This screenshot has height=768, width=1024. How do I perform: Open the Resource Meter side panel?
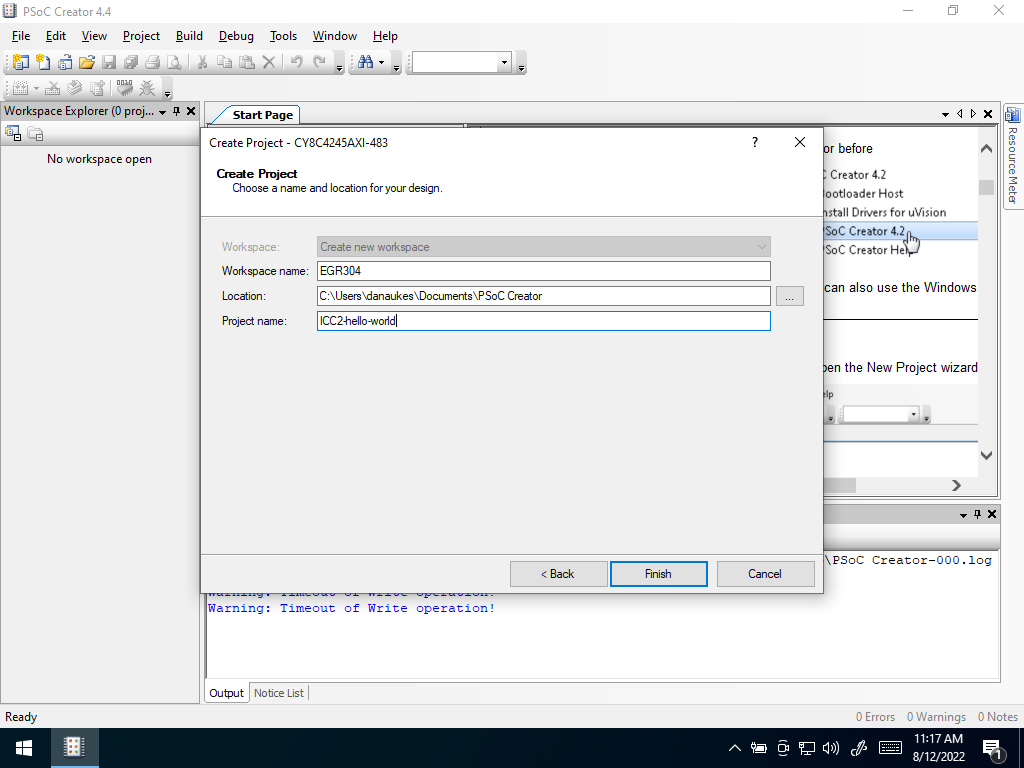(1012, 157)
